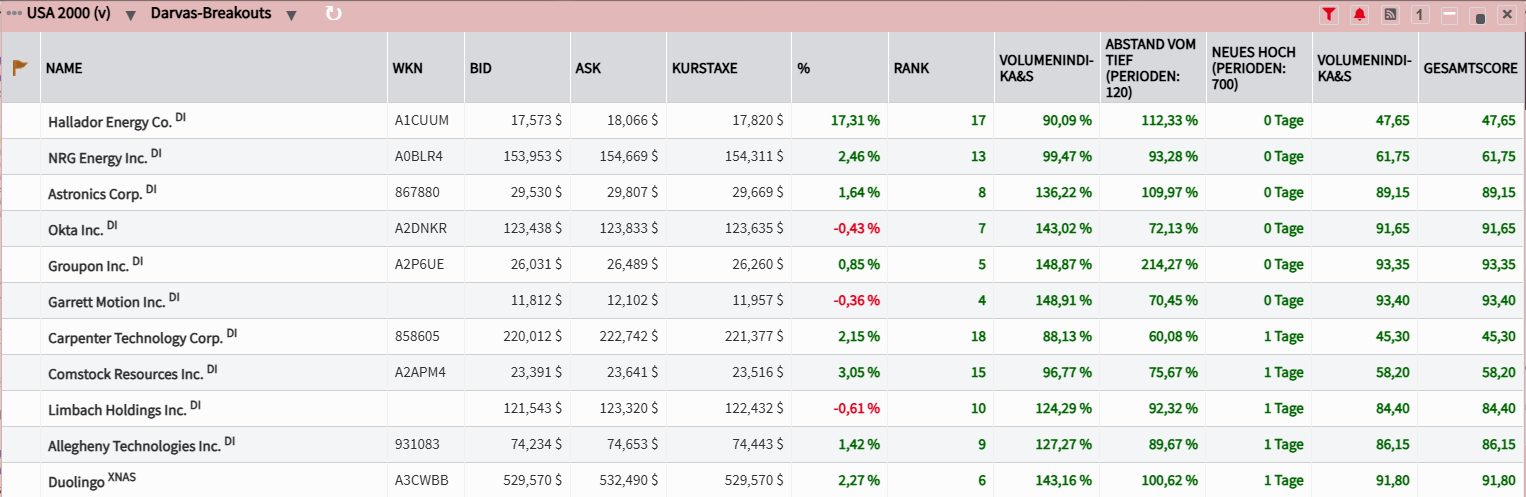The height and width of the screenshot is (497, 1526).
Task: Open NRG Energy Inc. stock
Action: [x=98, y=157]
